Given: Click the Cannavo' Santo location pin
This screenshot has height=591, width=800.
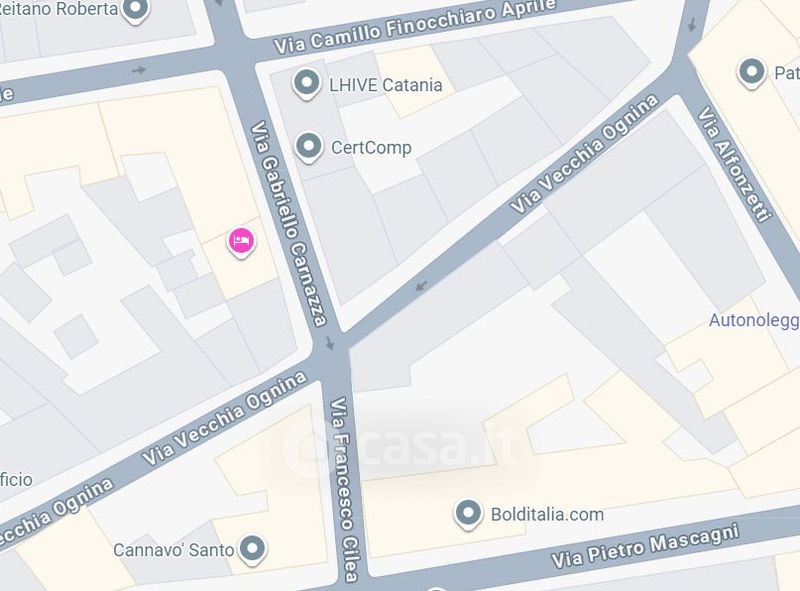Looking at the screenshot, I should tap(252, 550).
